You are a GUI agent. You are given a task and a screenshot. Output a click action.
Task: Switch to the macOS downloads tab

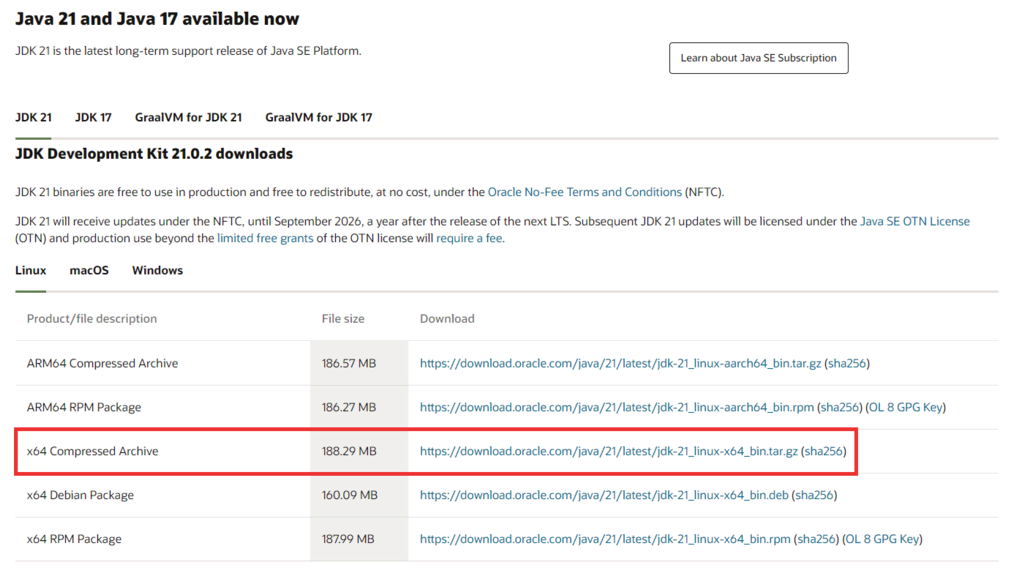[x=89, y=270]
